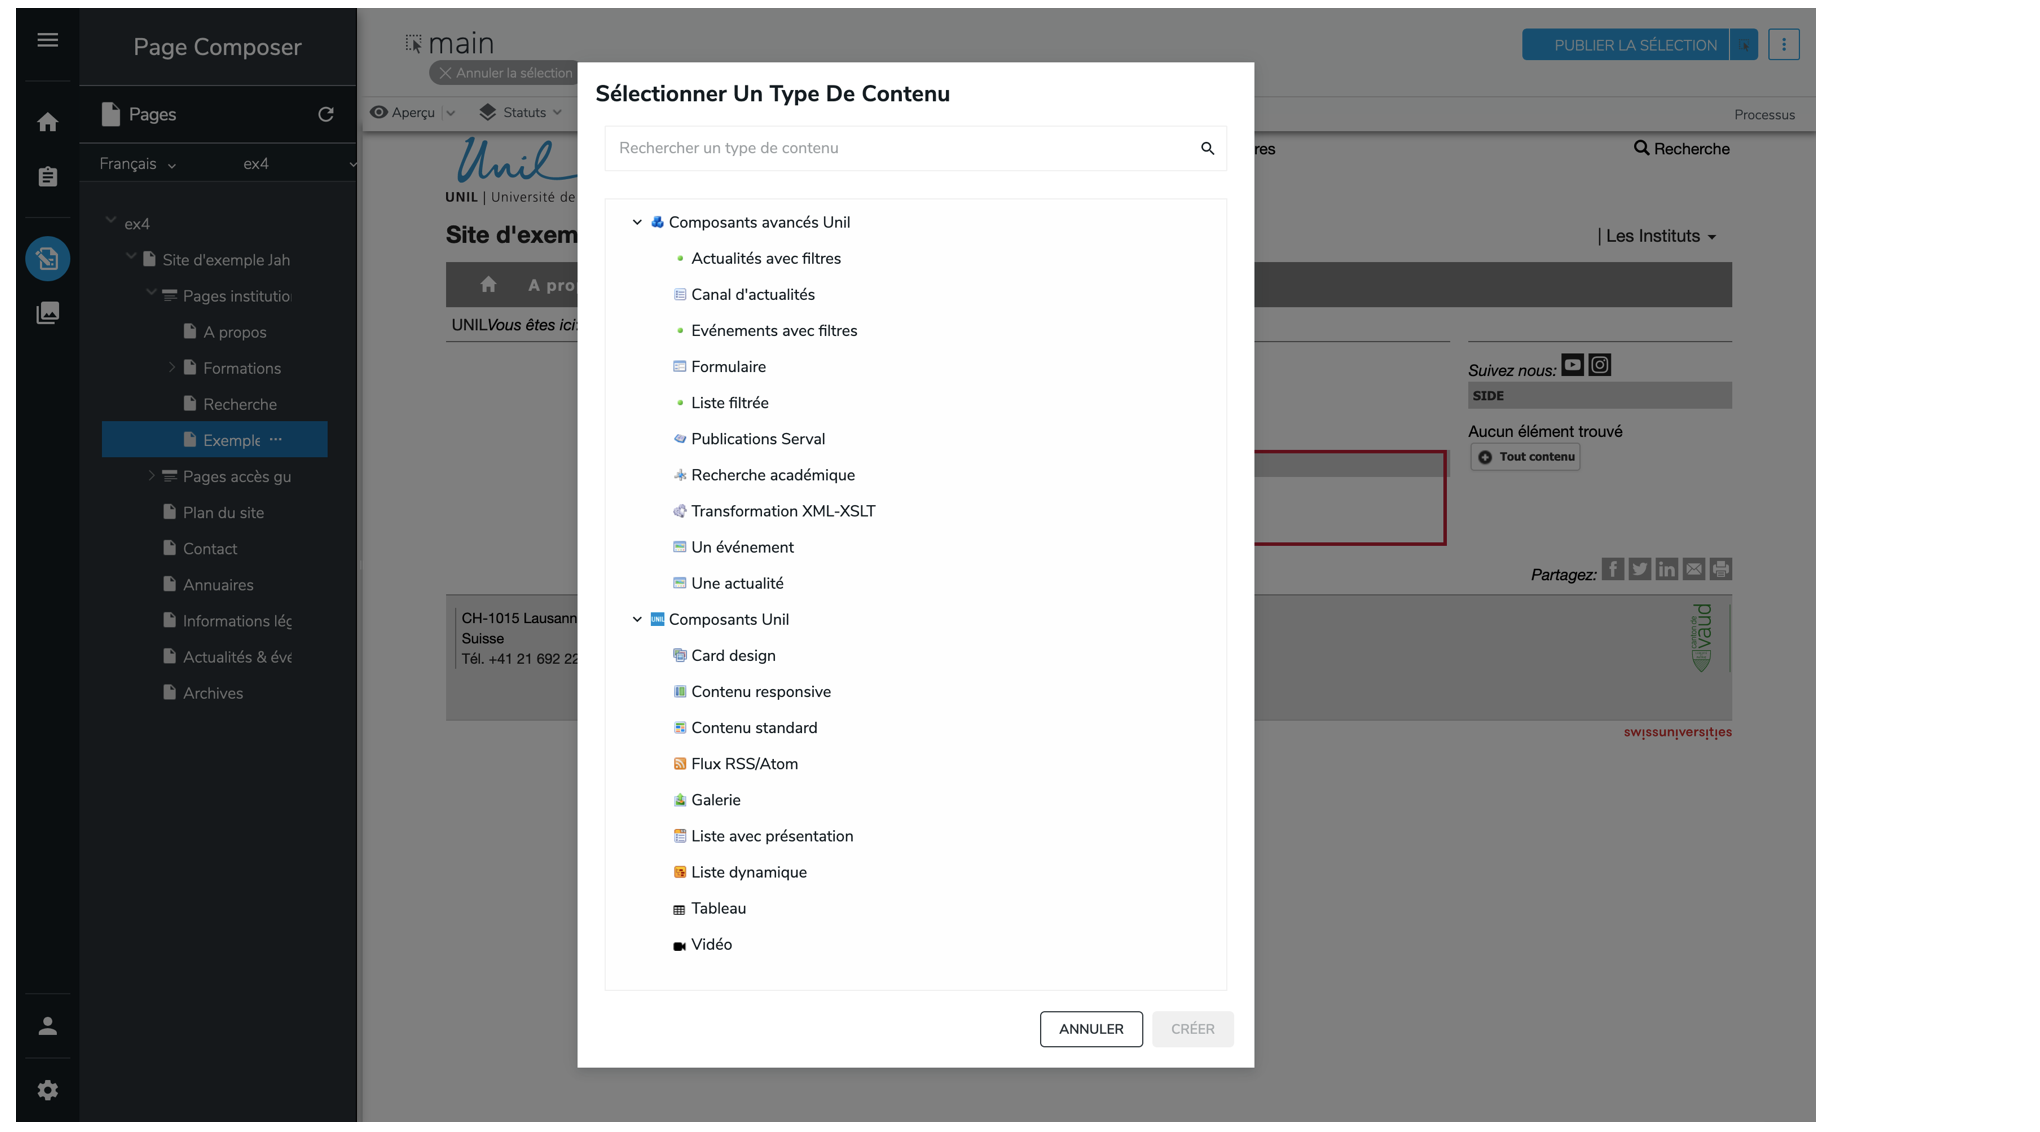Click the Annuler button
The image size is (2040, 1132).
[1090, 1029]
